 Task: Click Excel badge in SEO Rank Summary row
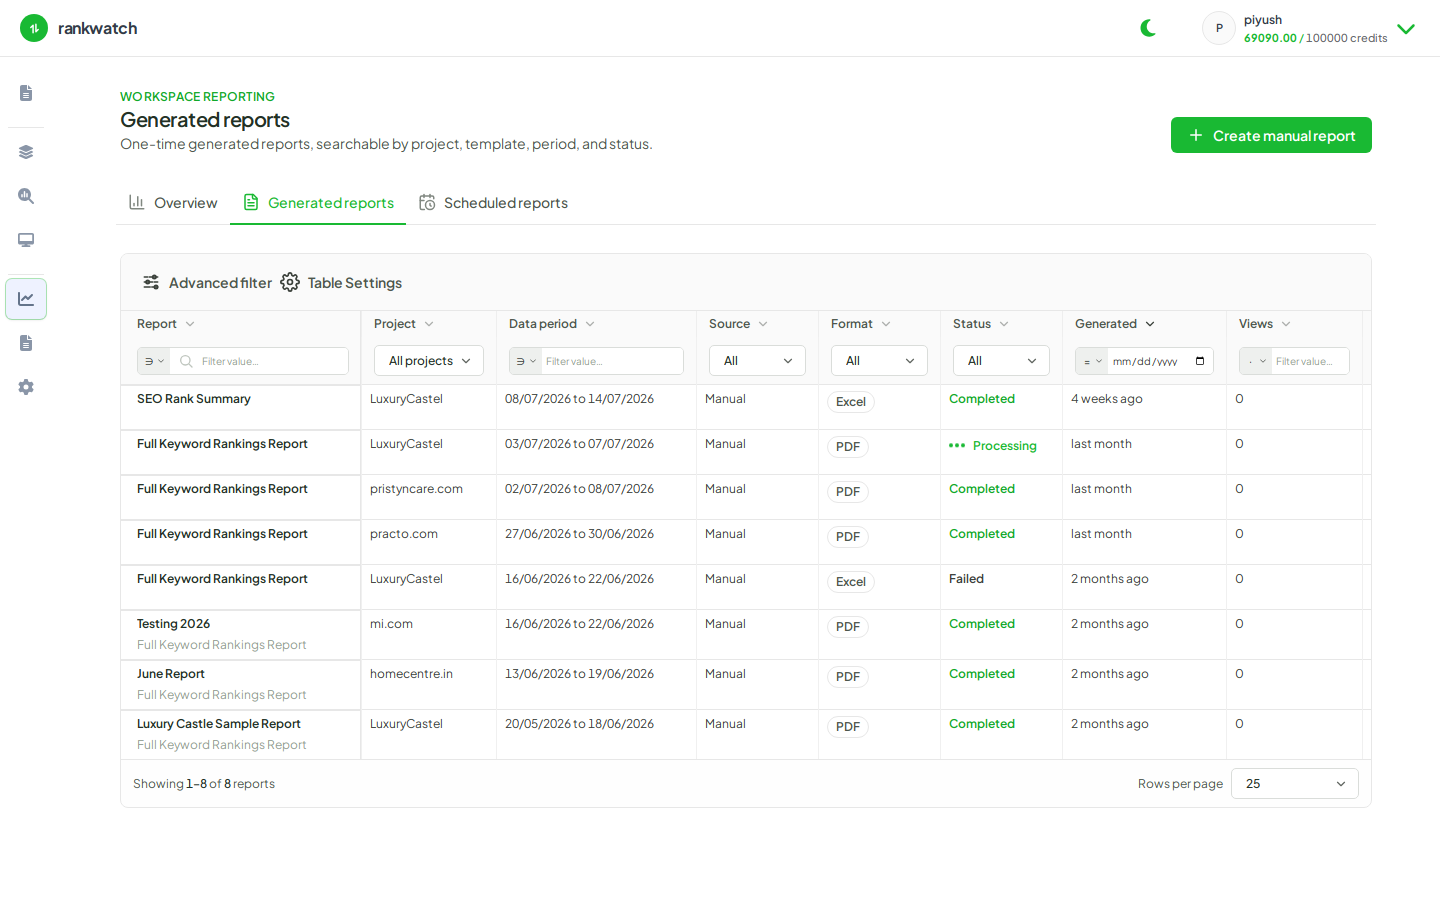[851, 402]
